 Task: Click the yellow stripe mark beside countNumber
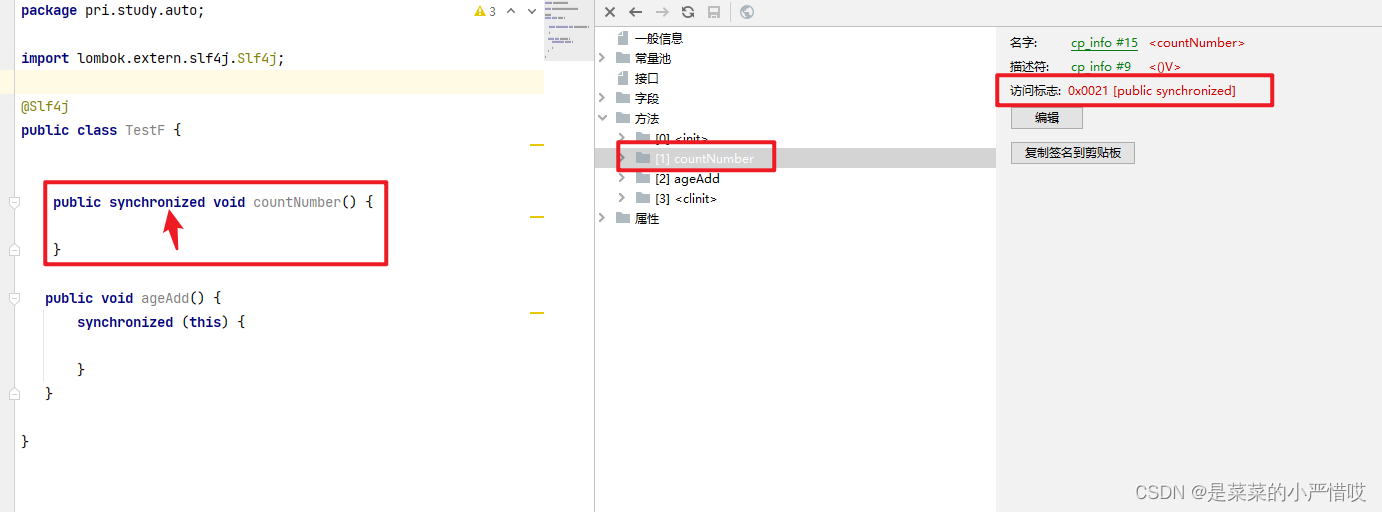pyautogui.click(x=537, y=216)
